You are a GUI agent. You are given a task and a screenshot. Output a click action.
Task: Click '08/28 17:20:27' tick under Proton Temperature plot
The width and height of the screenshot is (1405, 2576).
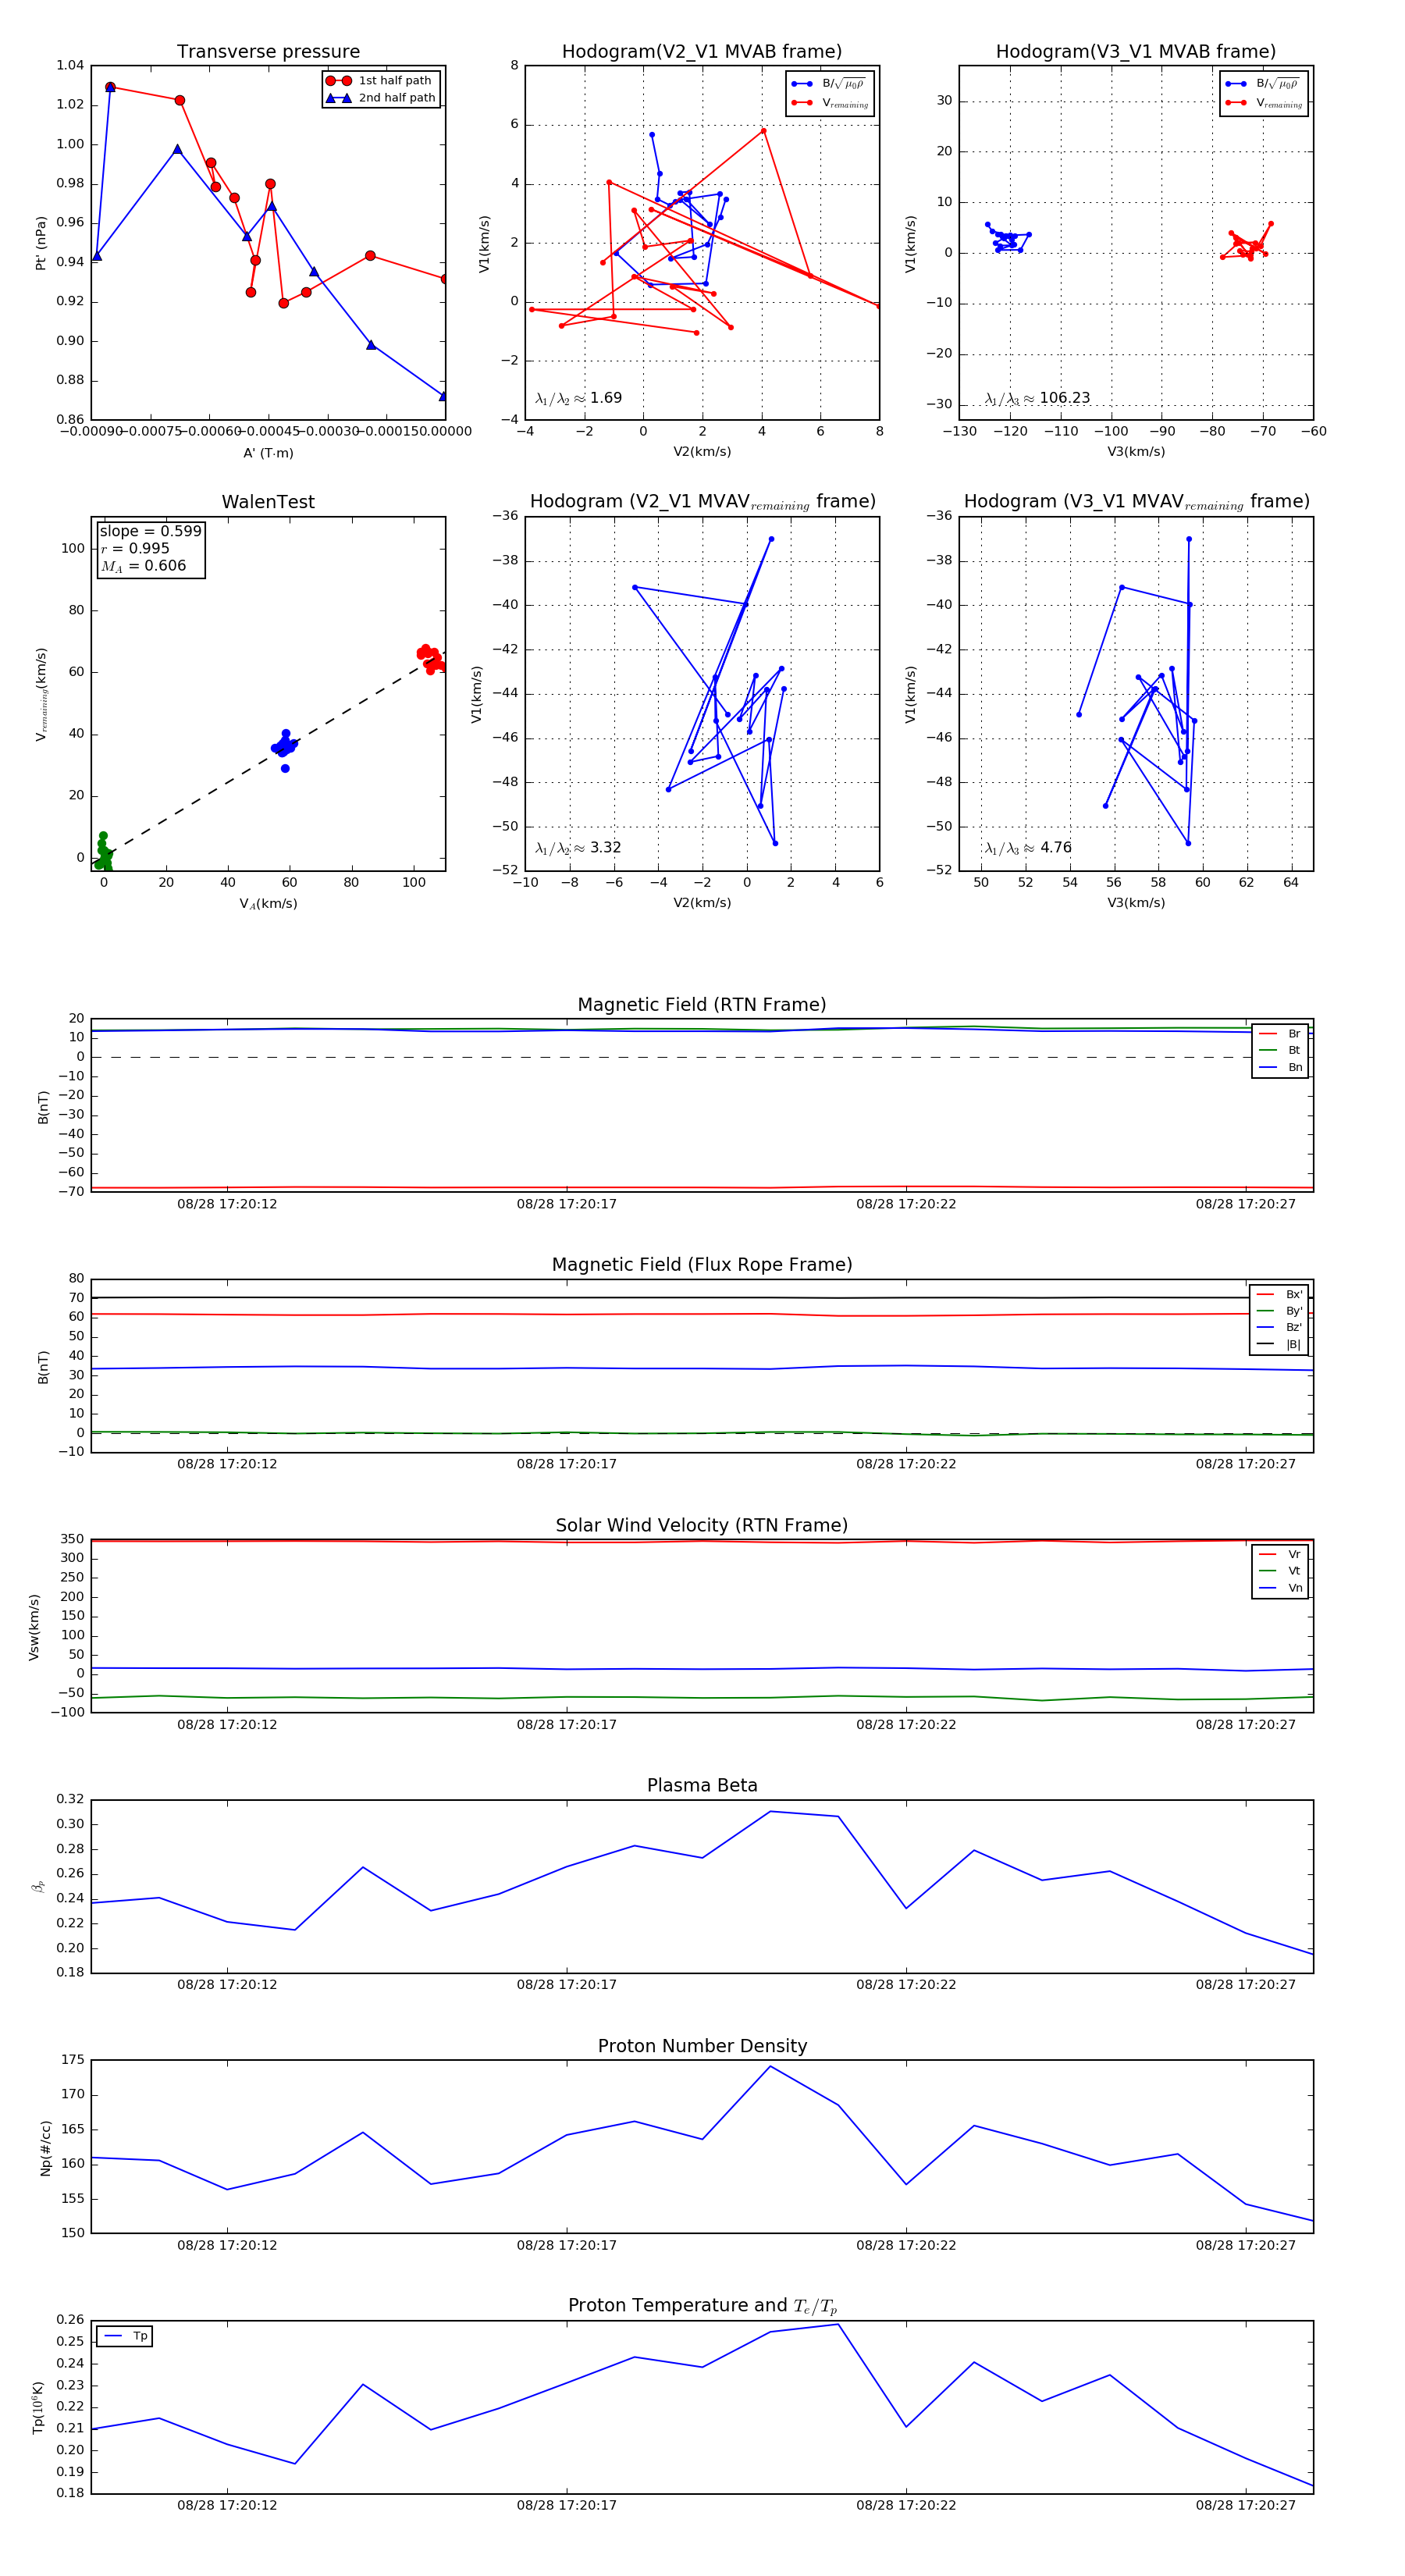point(1246,2505)
